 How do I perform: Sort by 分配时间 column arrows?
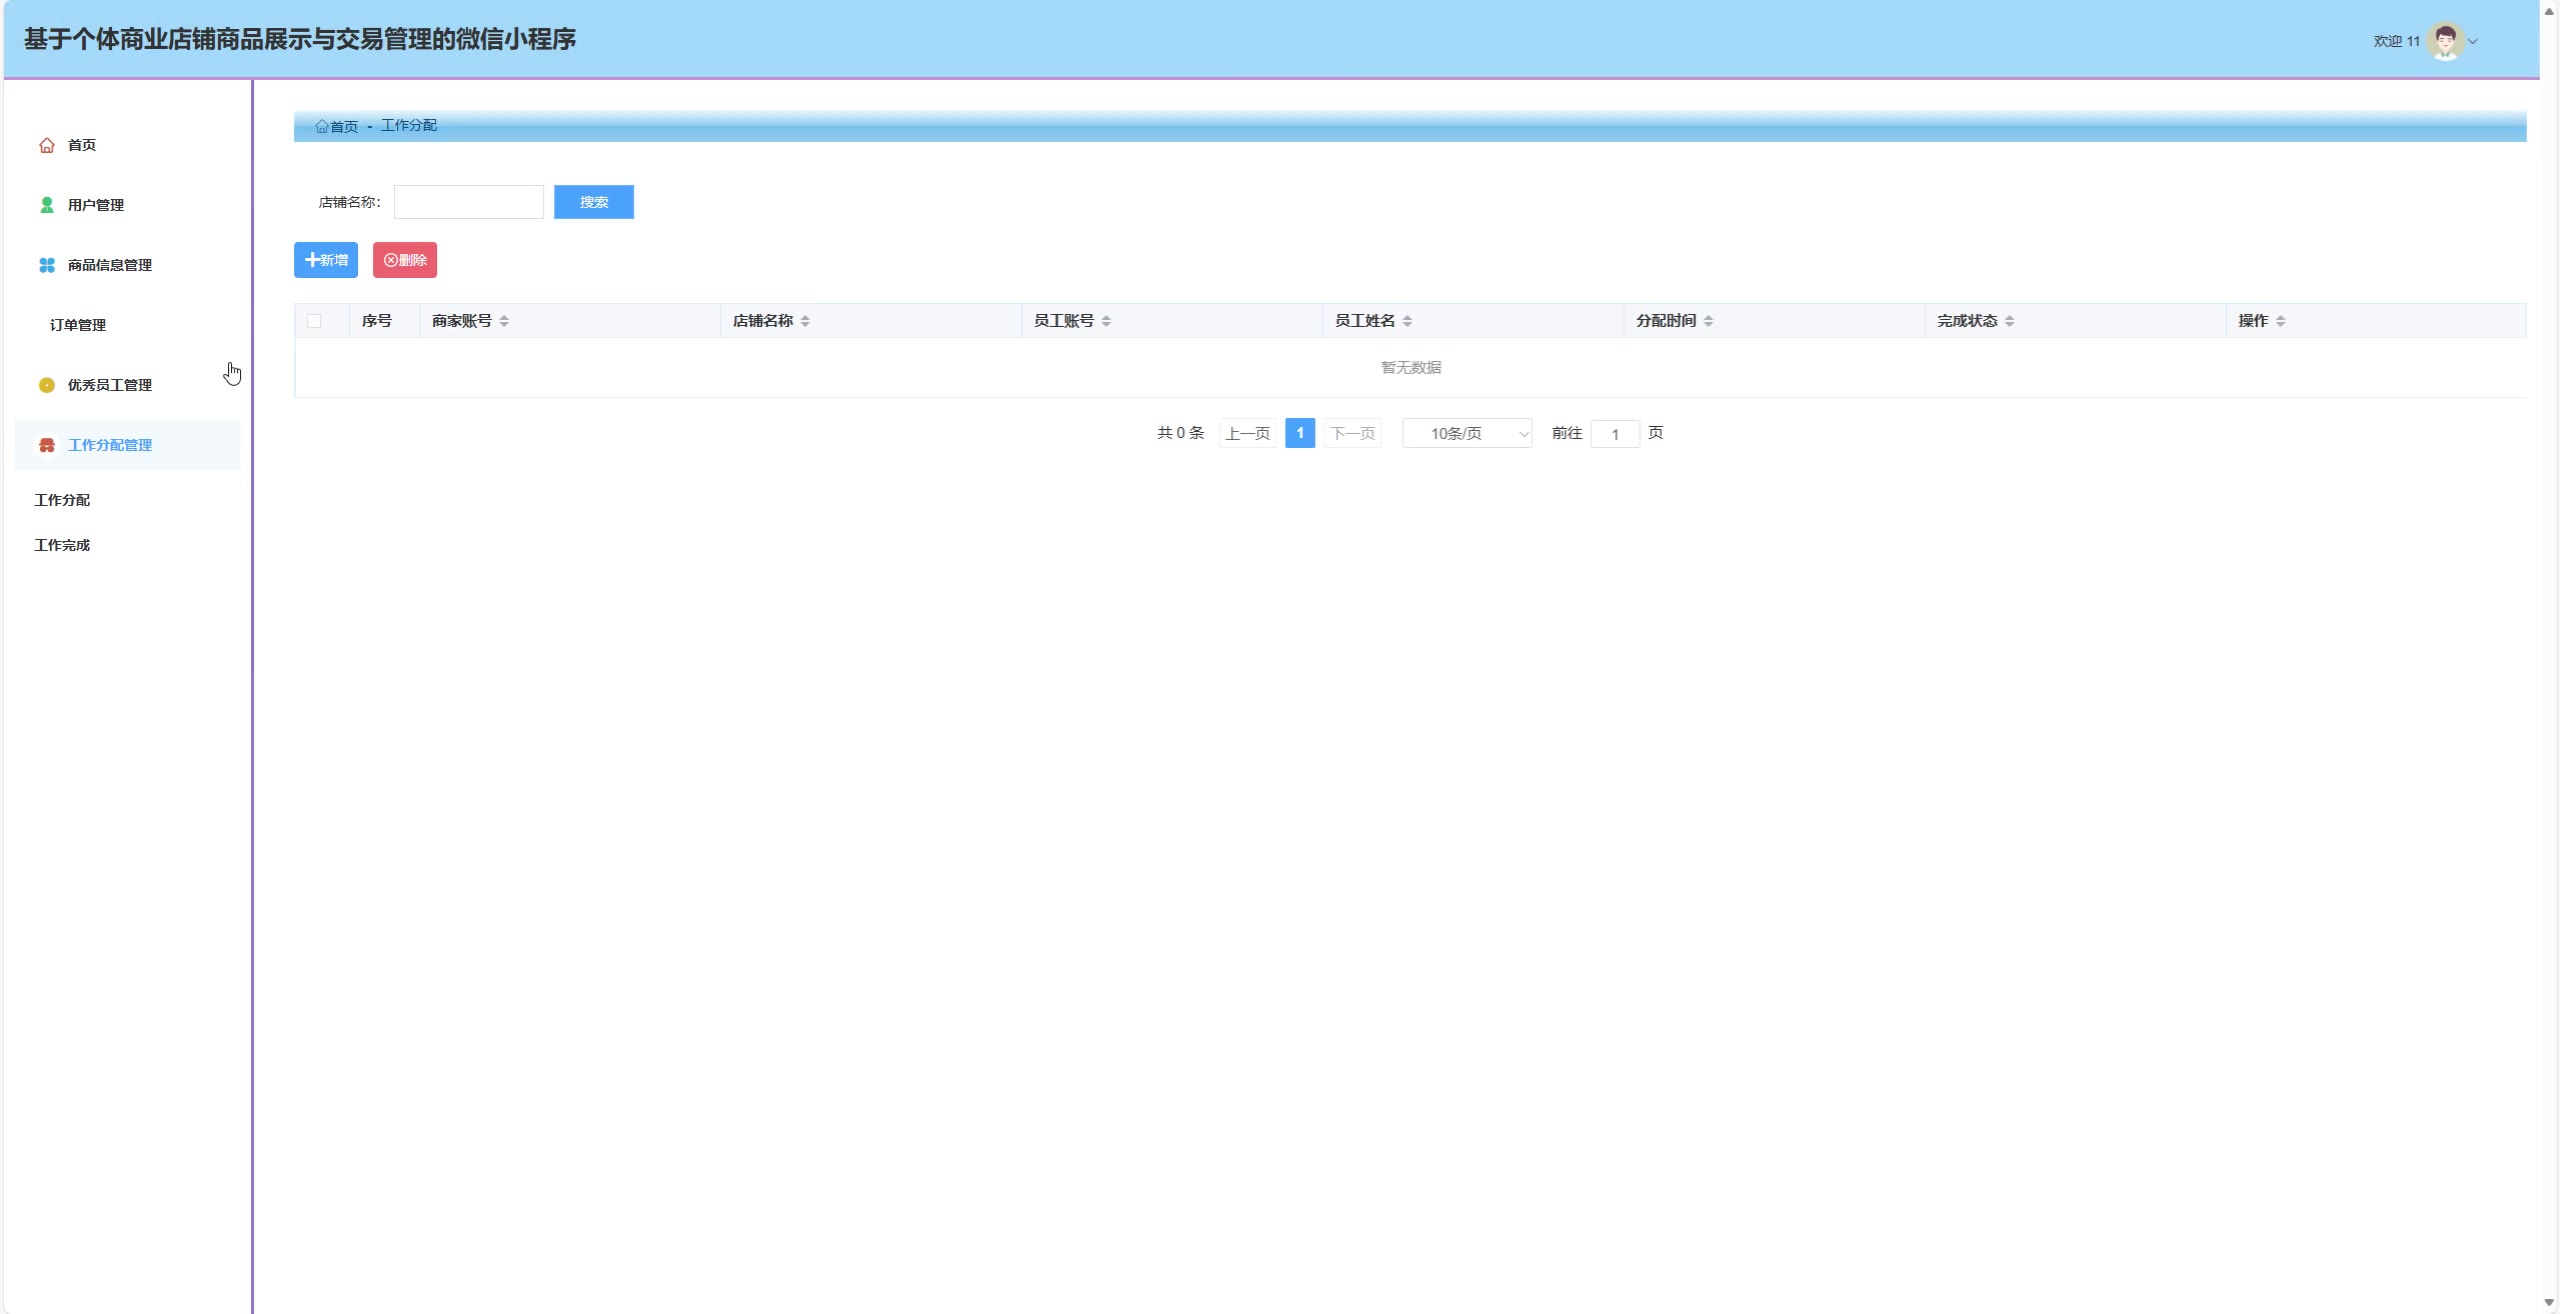(x=1708, y=321)
